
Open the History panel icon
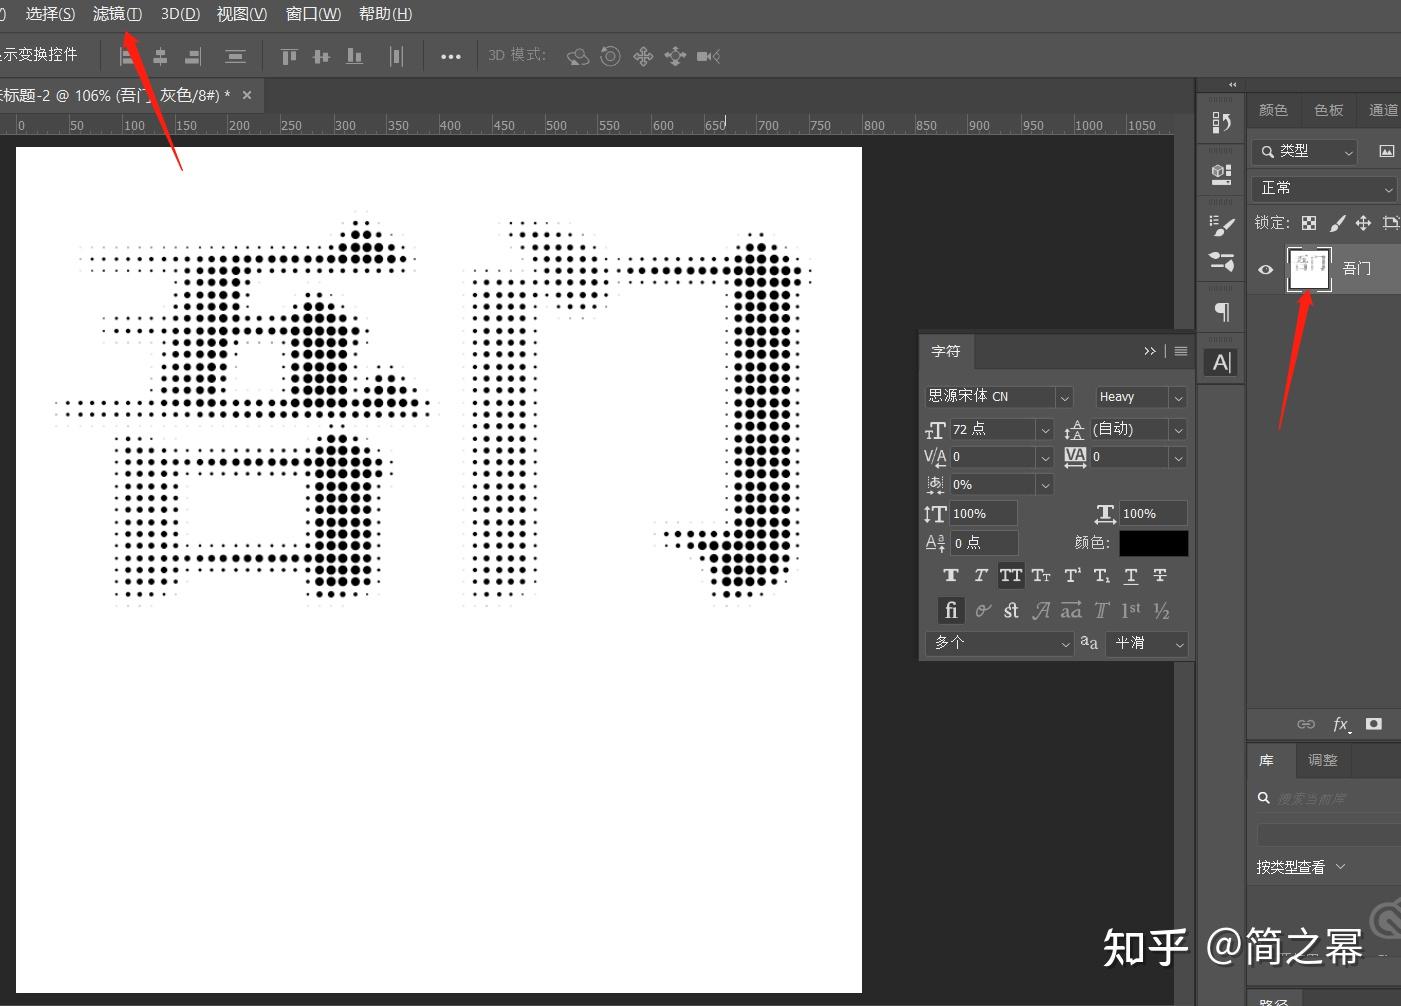(1221, 122)
